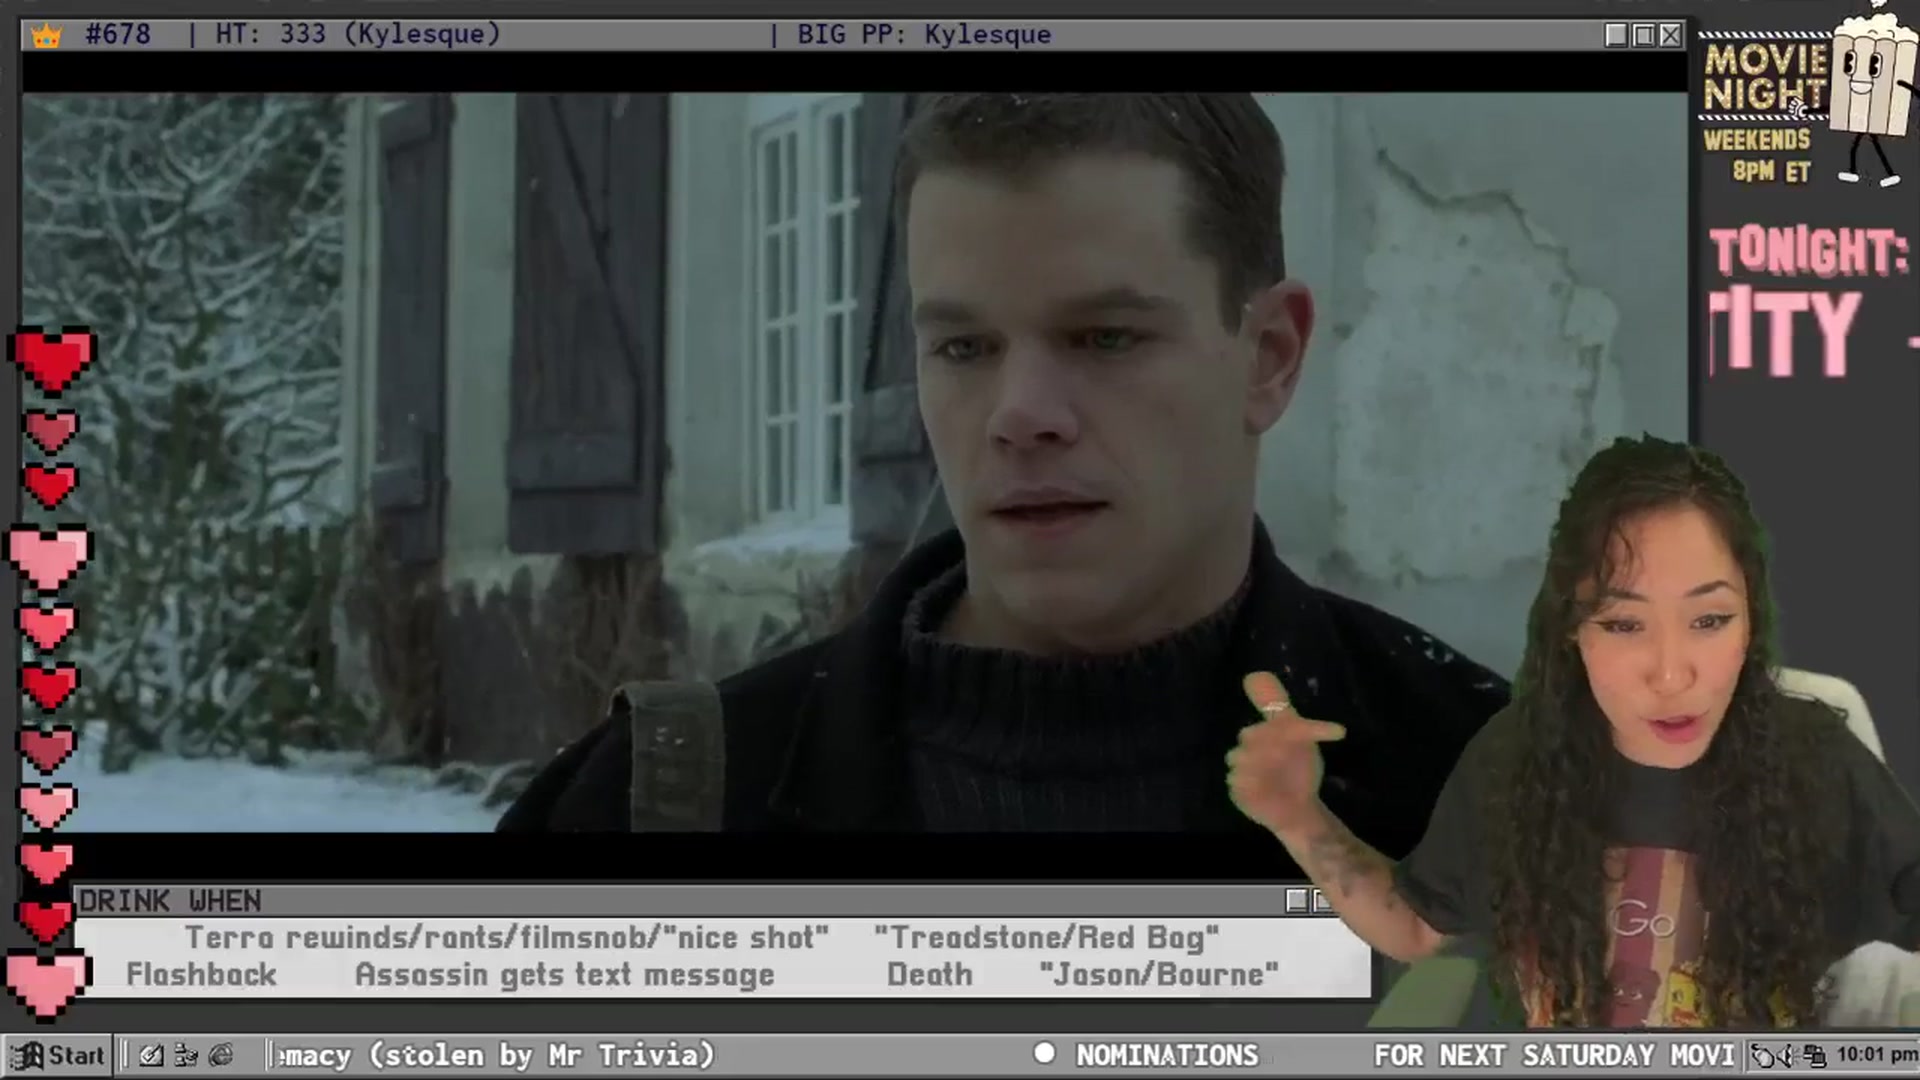Click the "TONIGHT:" heading
This screenshot has height=1080, width=1920.
point(1809,251)
